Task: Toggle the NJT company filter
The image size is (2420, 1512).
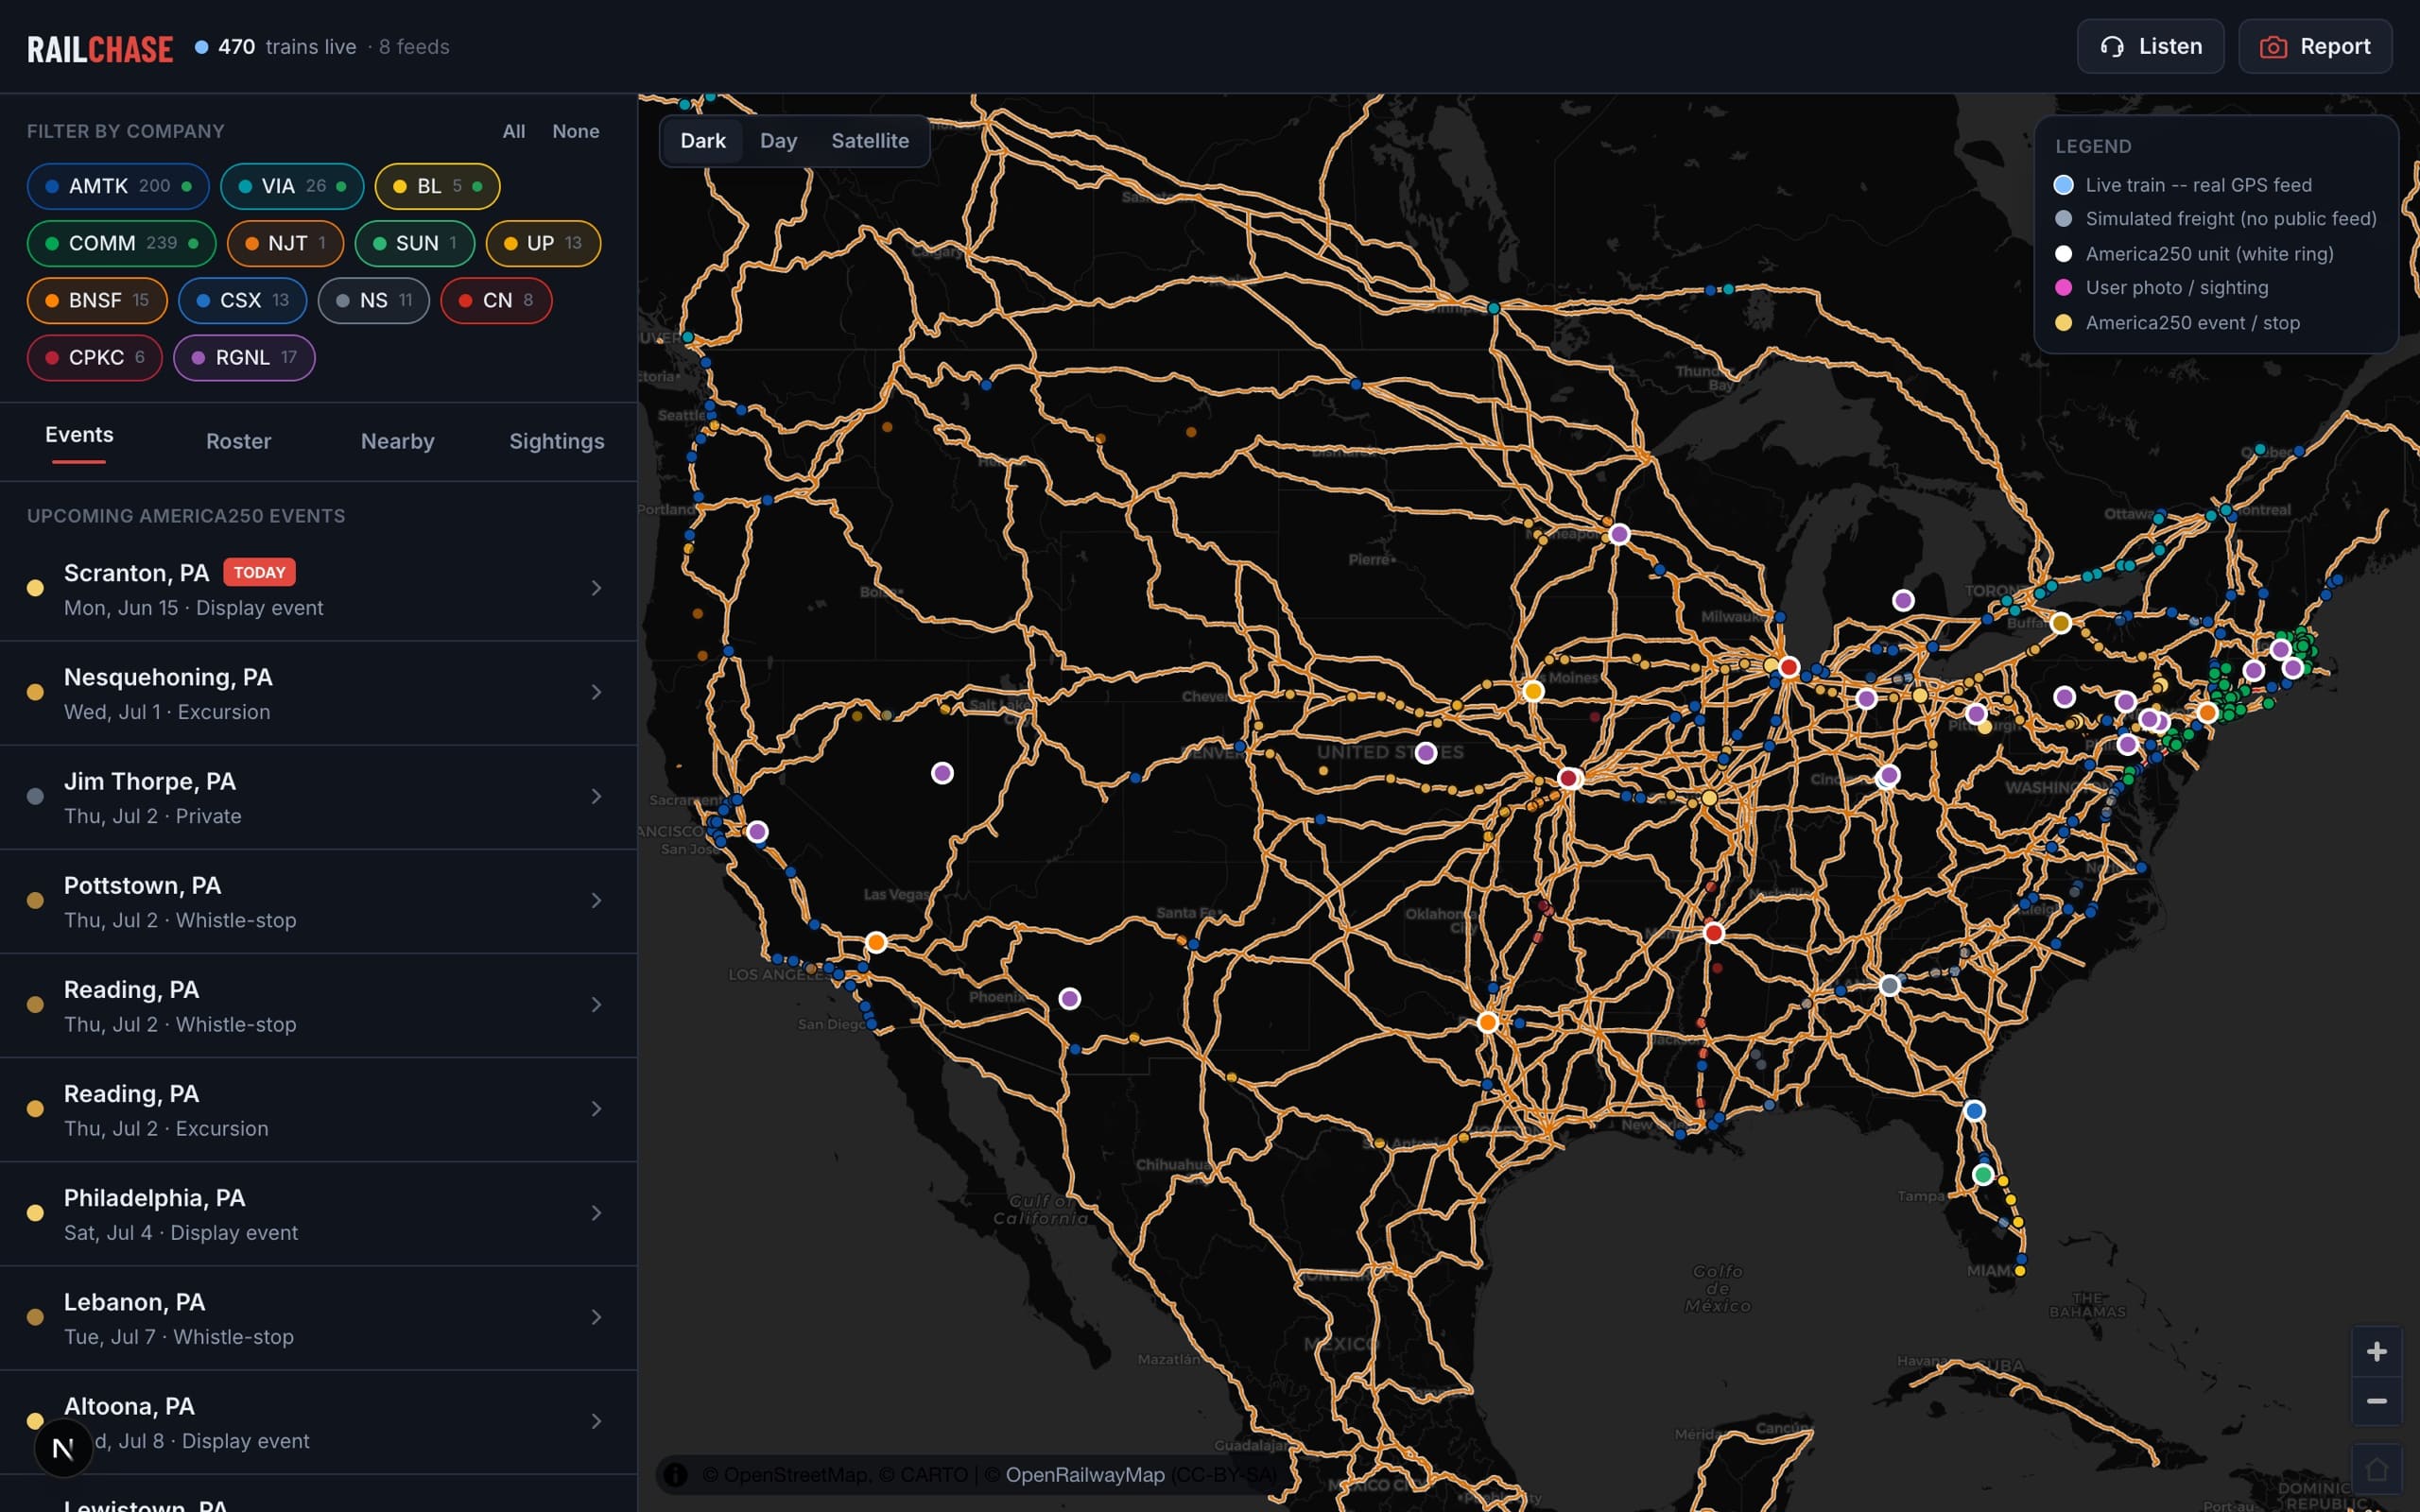Action: pyautogui.click(x=285, y=243)
